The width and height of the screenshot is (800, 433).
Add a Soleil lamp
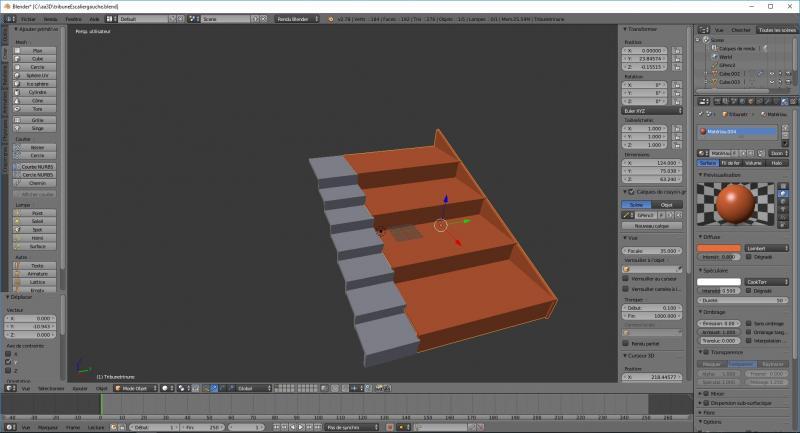coord(38,221)
